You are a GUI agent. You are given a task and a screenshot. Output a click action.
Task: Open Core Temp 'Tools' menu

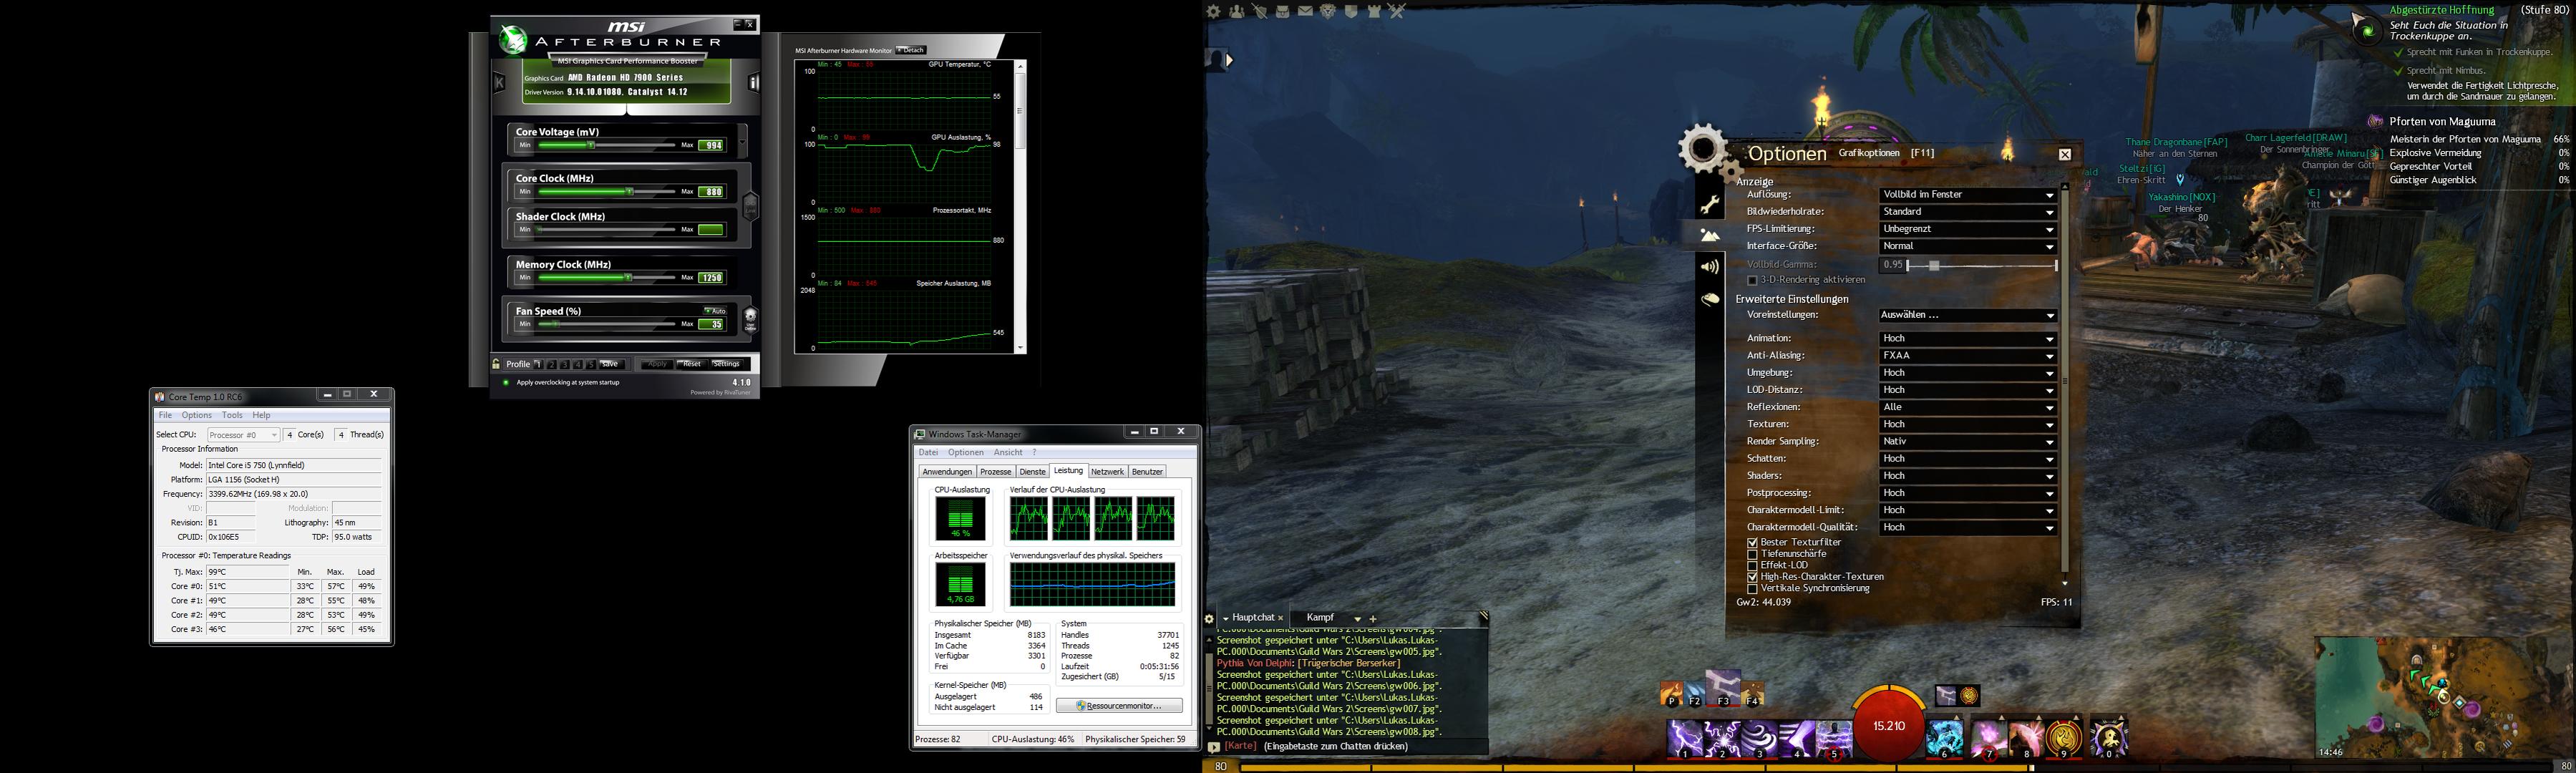232,415
